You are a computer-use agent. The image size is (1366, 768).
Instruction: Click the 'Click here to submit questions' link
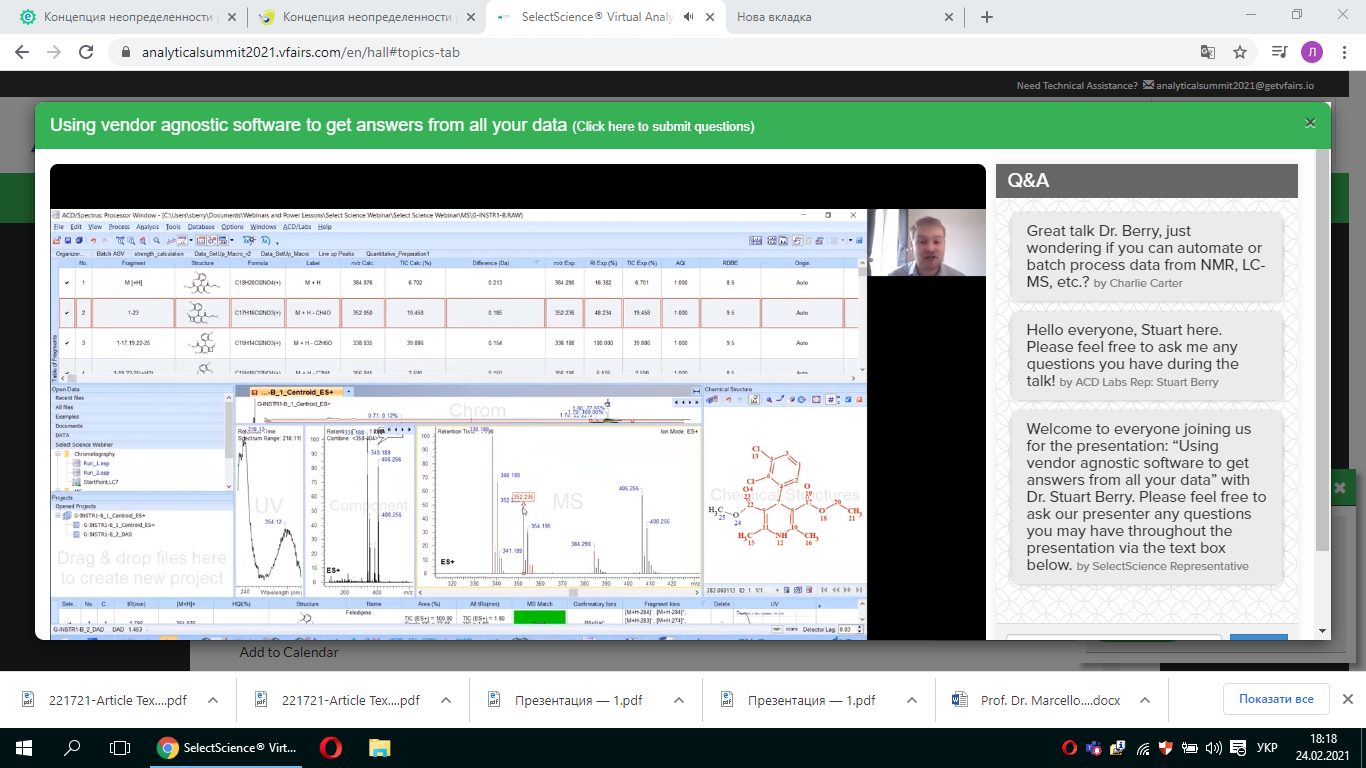point(663,127)
